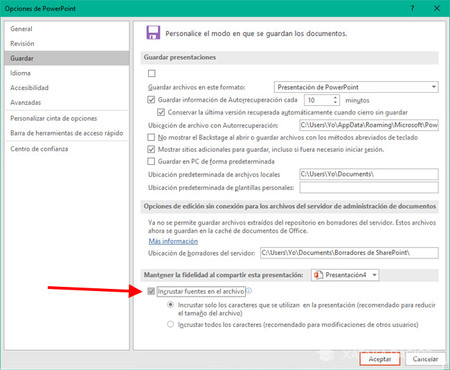Open the Más información link
450x370 pixels.
click(173, 241)
